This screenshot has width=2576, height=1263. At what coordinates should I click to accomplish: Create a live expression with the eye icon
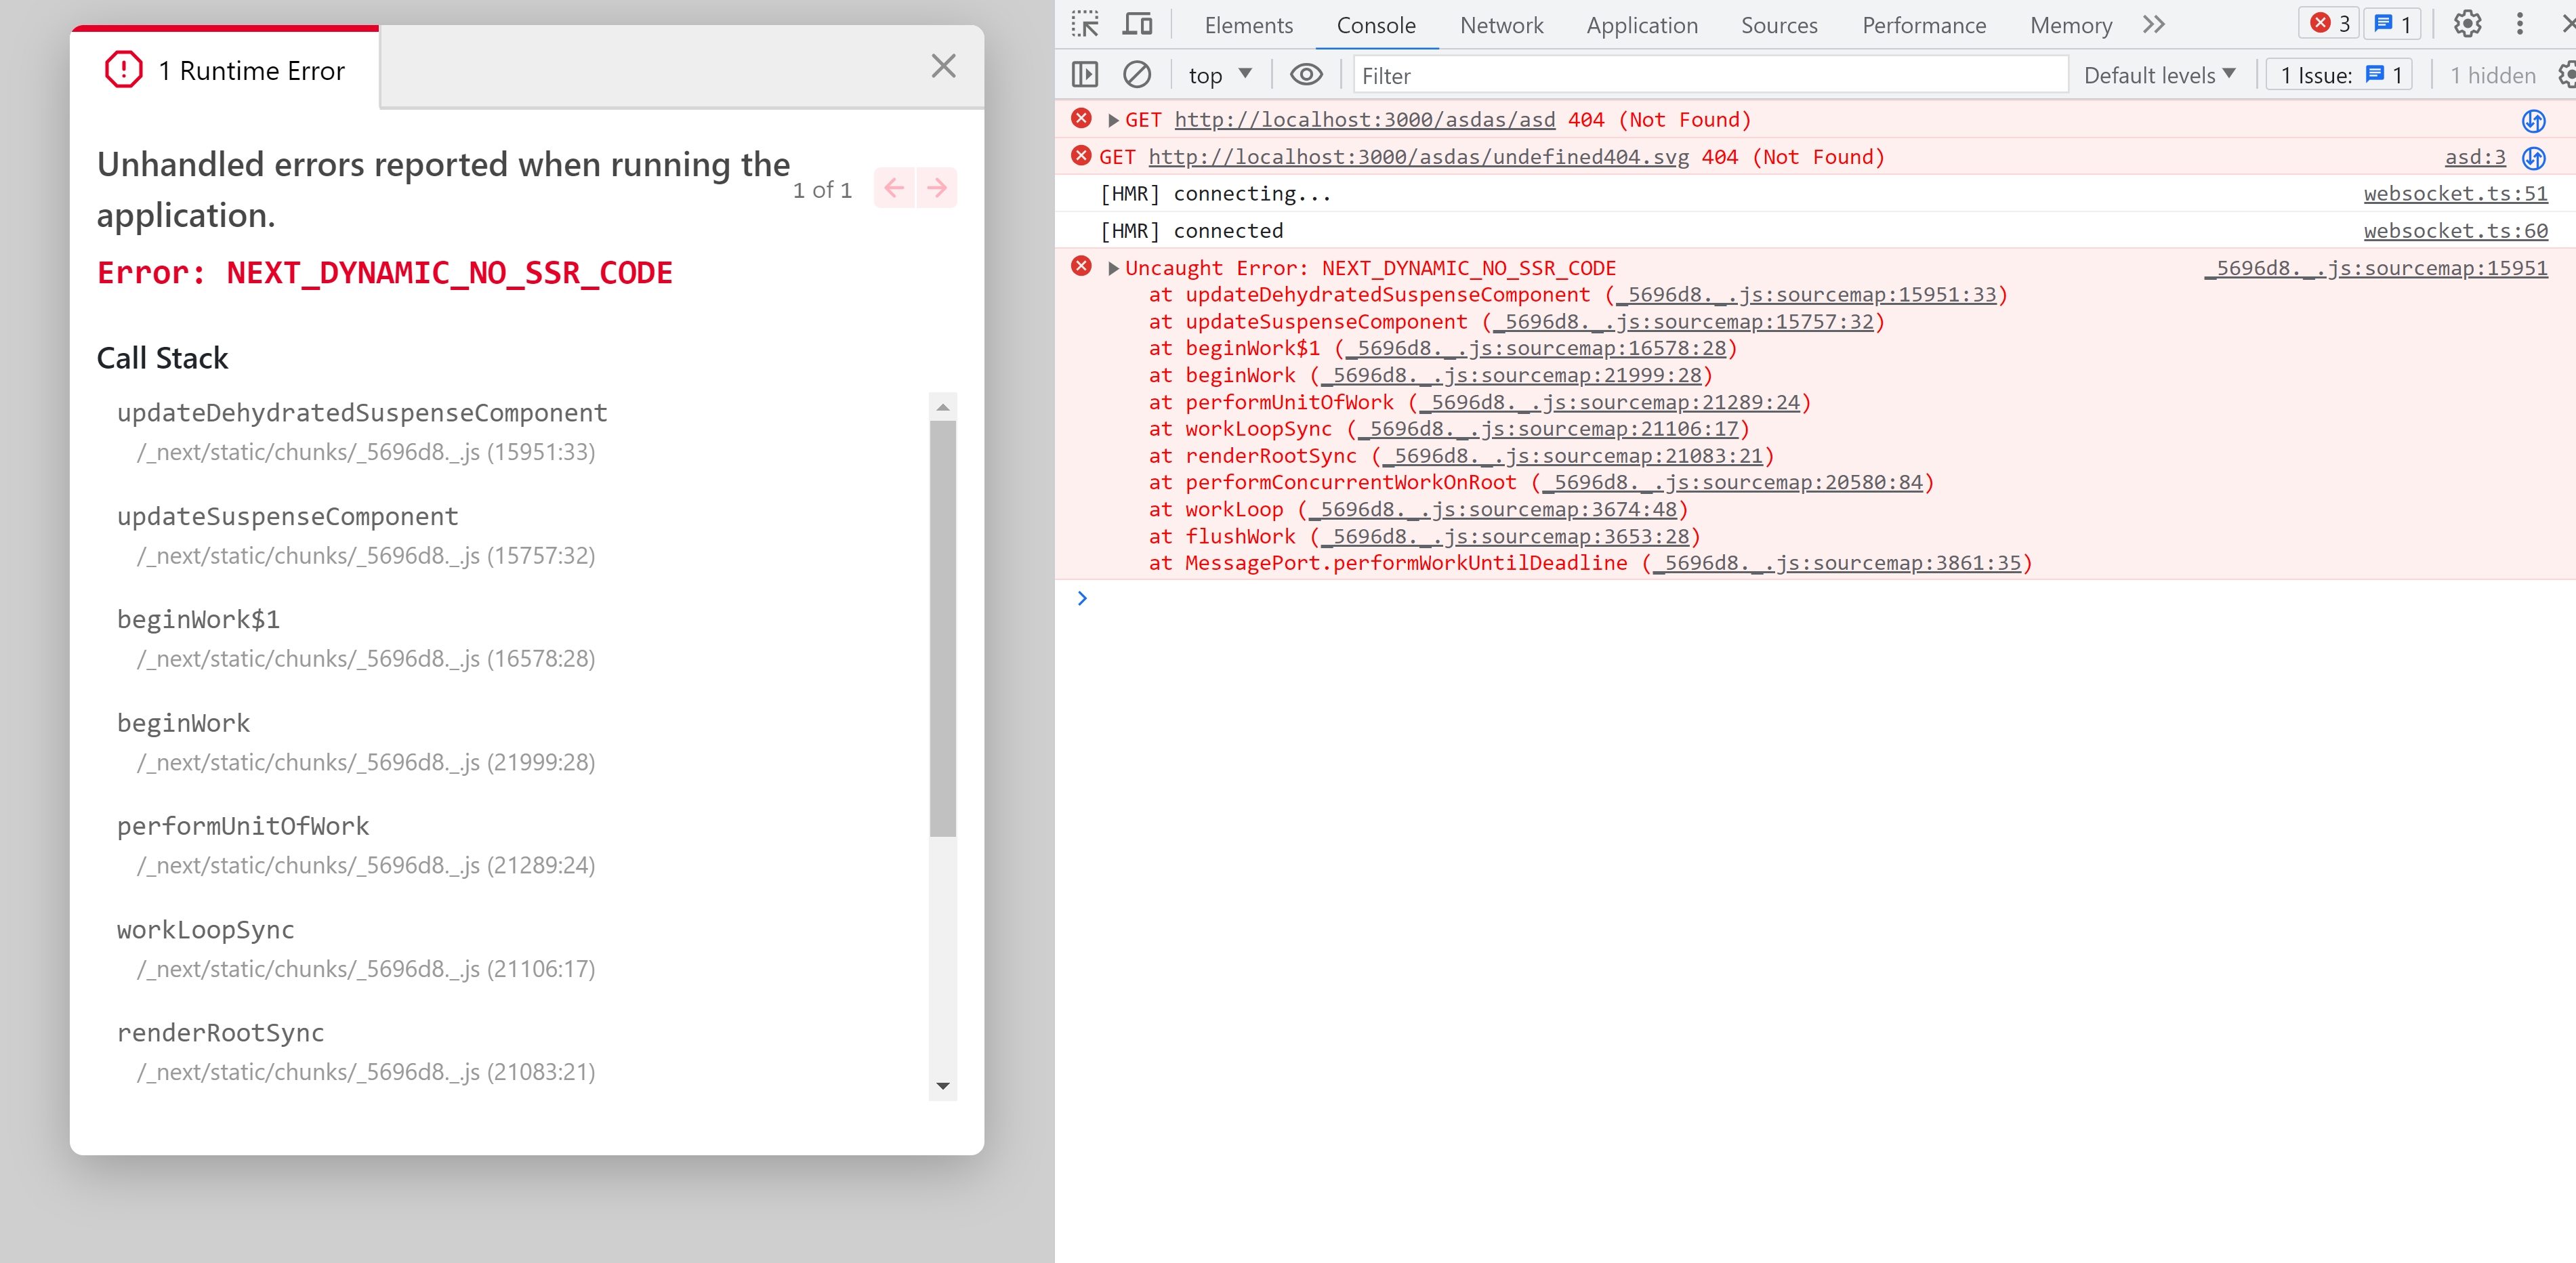point(1307,74)
